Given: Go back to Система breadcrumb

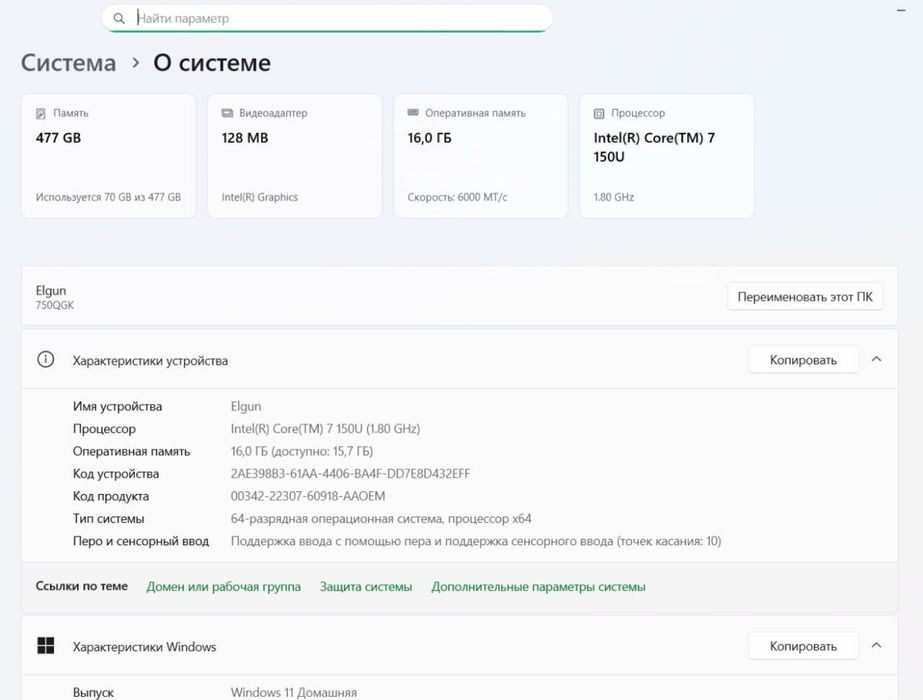Looking at the screenshot, I should coord(68,63).
